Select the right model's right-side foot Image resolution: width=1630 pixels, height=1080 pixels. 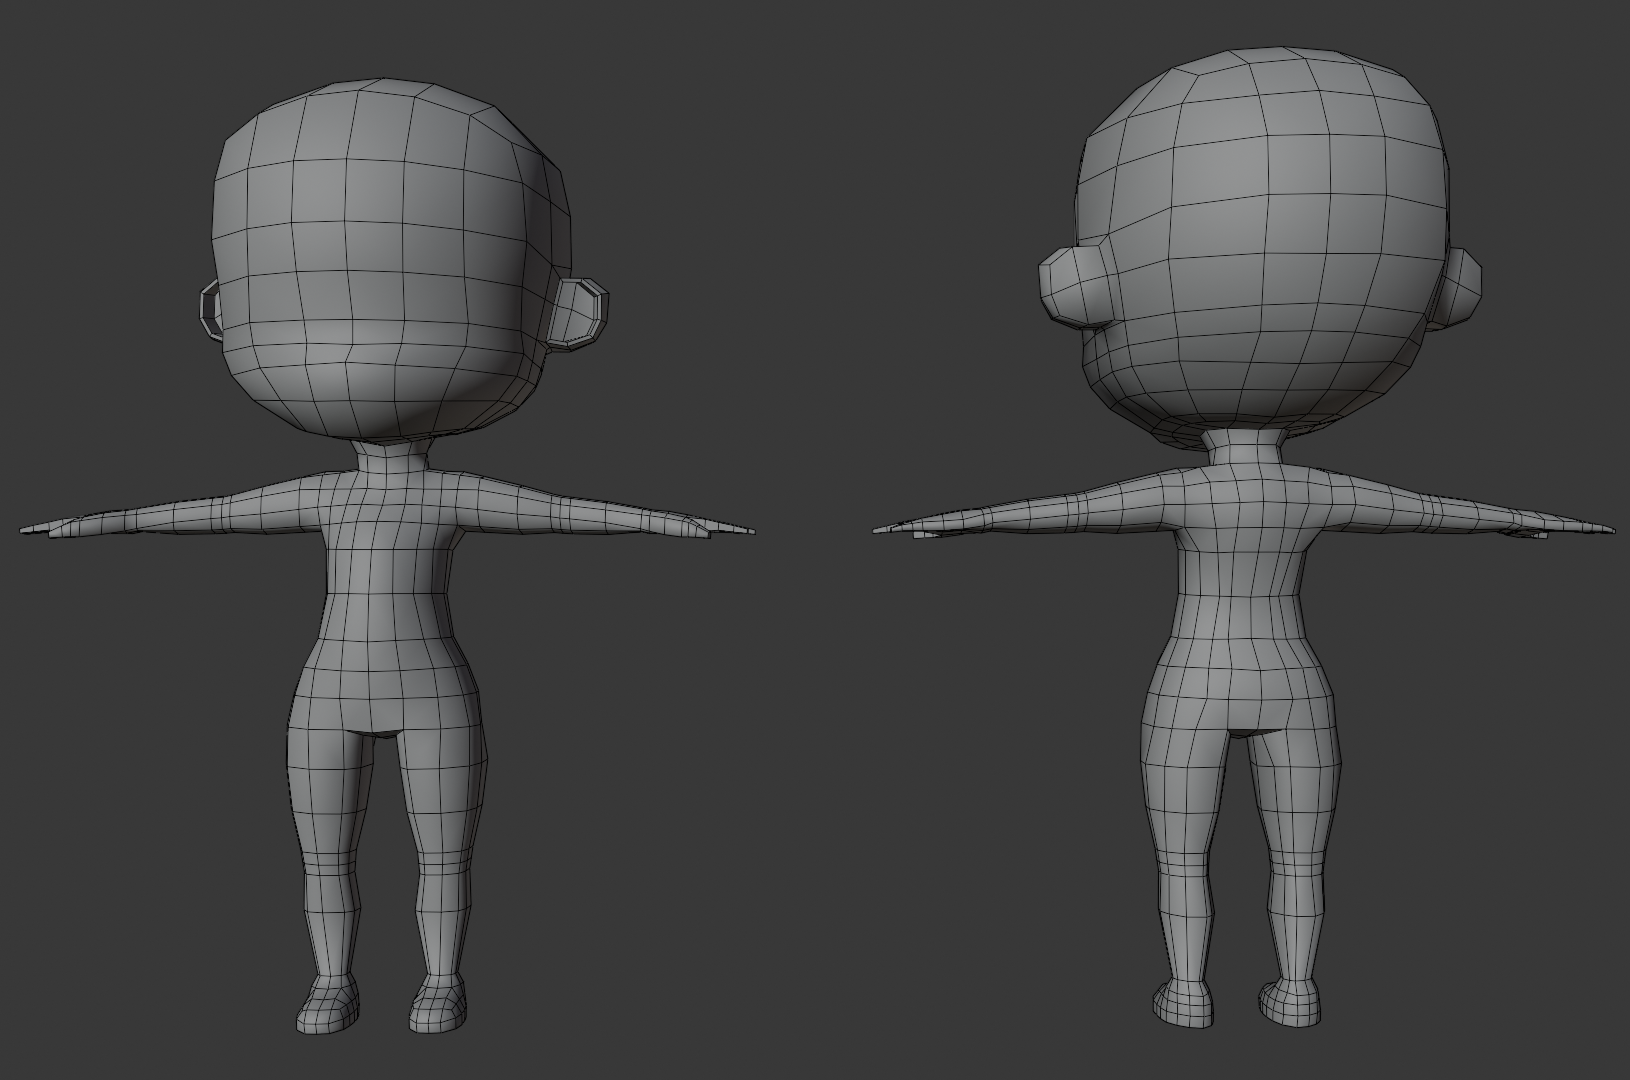[x=1292, y=1000]
